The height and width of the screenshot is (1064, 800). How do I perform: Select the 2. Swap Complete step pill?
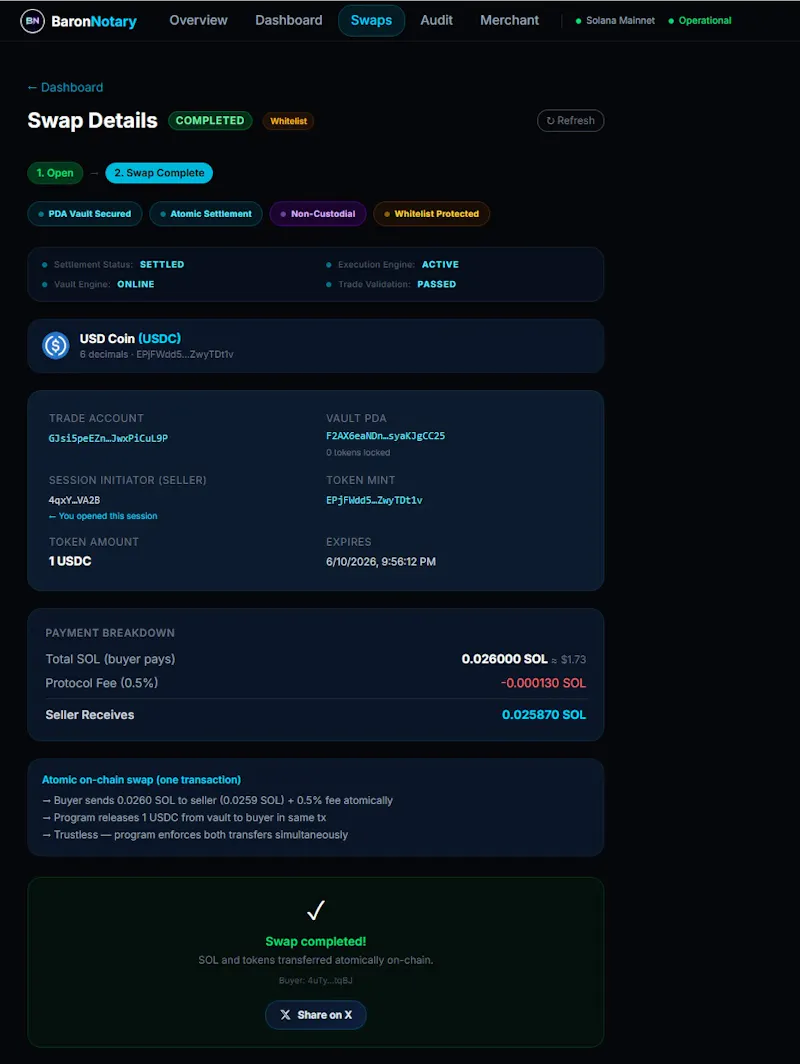point(159,173)
